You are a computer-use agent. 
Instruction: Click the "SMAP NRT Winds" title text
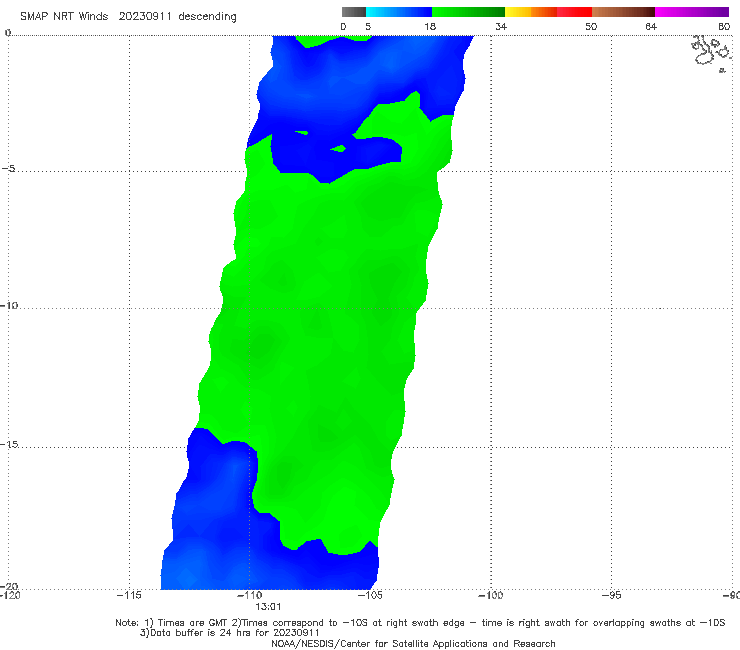(x=64, y=17)
